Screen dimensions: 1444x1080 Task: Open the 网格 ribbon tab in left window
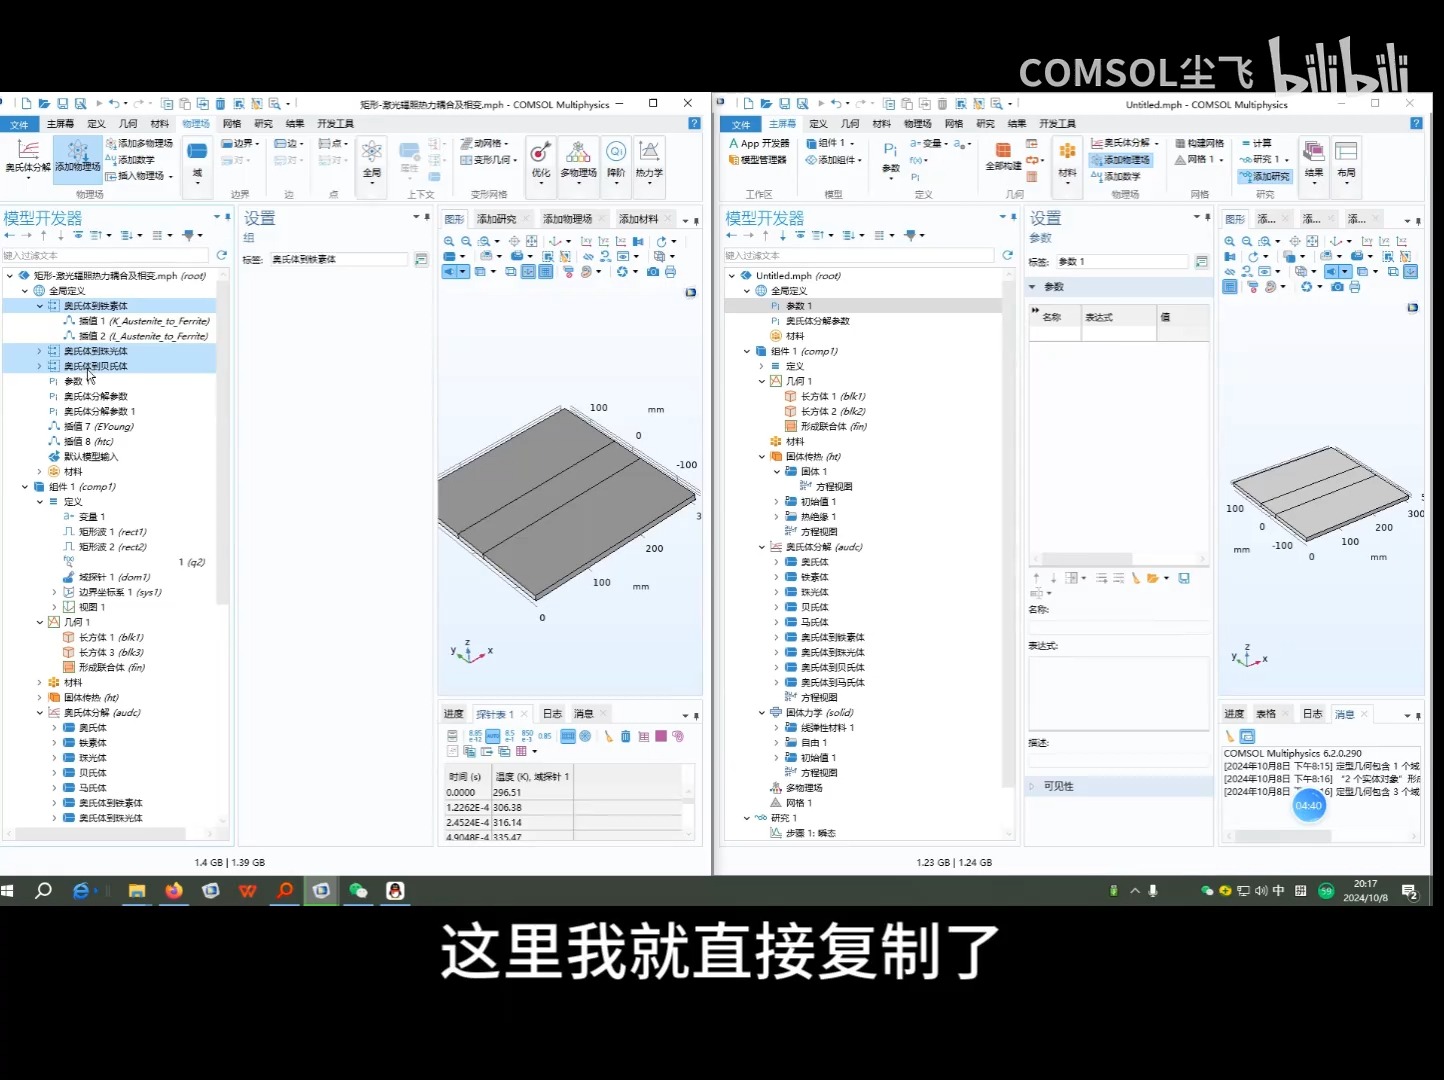click(232, 124)
